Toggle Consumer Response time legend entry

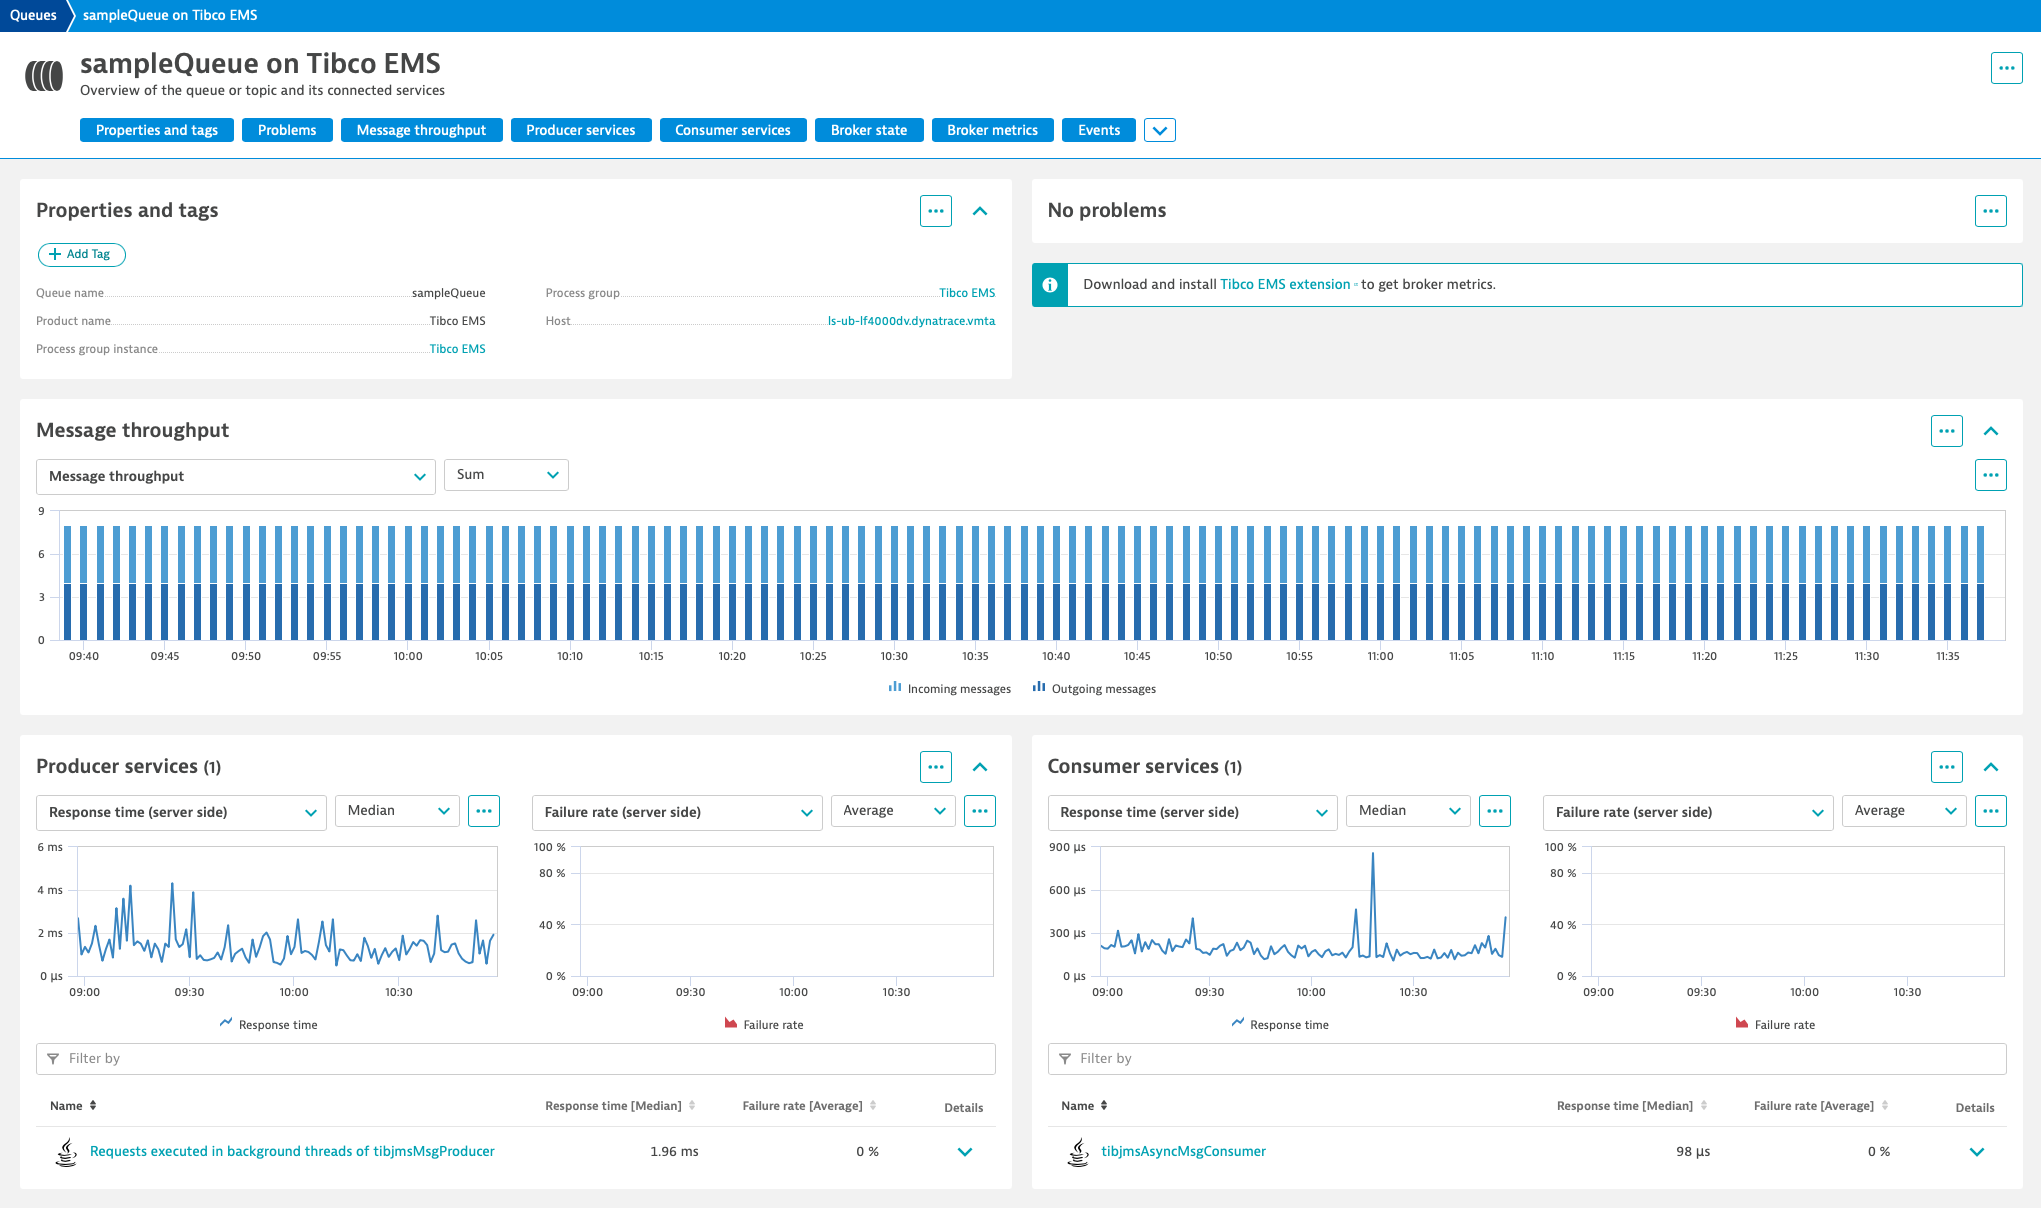[1280, 1024]
